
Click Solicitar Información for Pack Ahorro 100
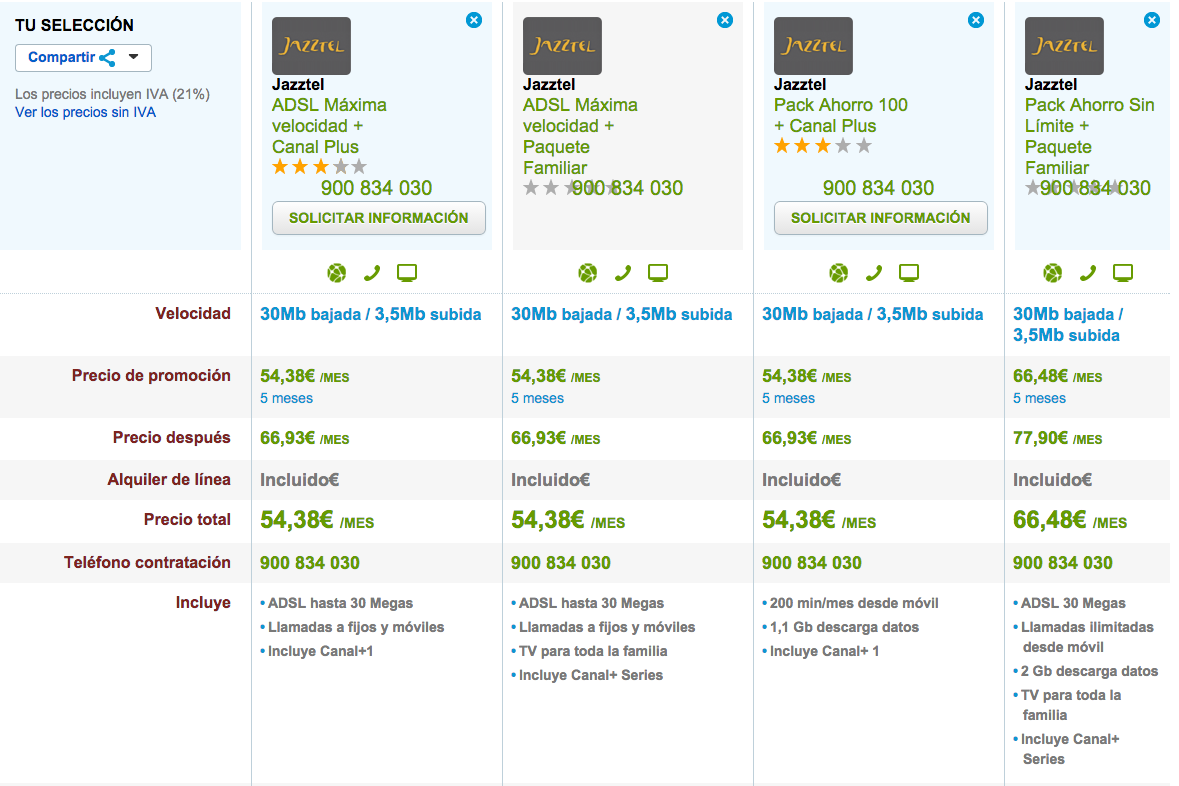point(880,218)
